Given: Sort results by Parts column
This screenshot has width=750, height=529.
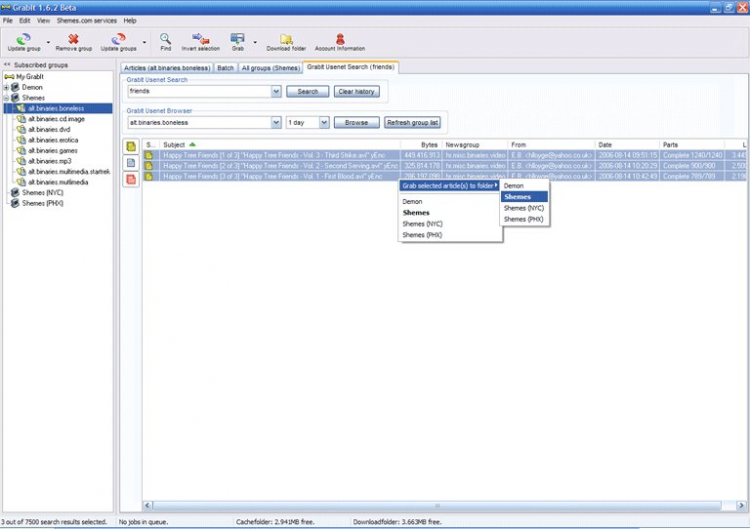Looking at the screenshot, I should coord(692,144).
